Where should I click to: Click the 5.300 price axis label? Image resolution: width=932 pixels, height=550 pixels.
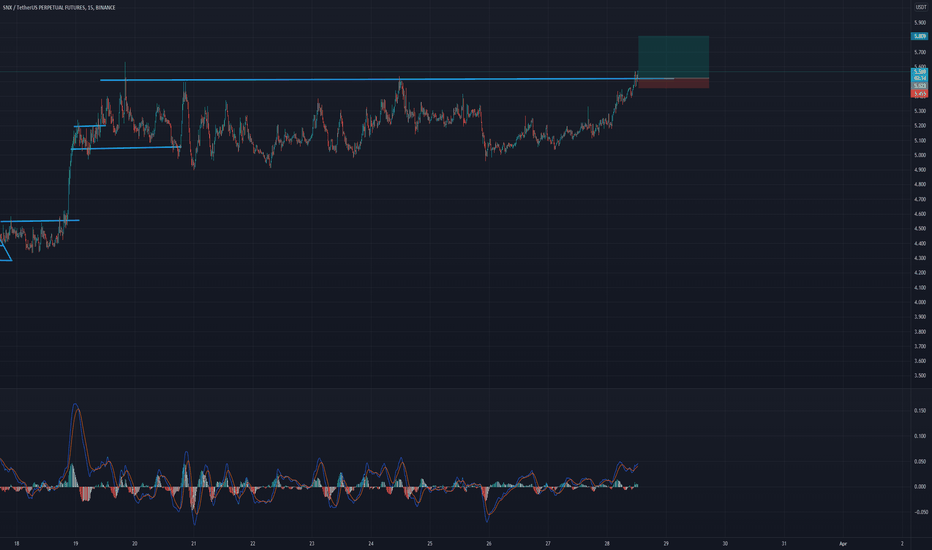coord(920,111)
